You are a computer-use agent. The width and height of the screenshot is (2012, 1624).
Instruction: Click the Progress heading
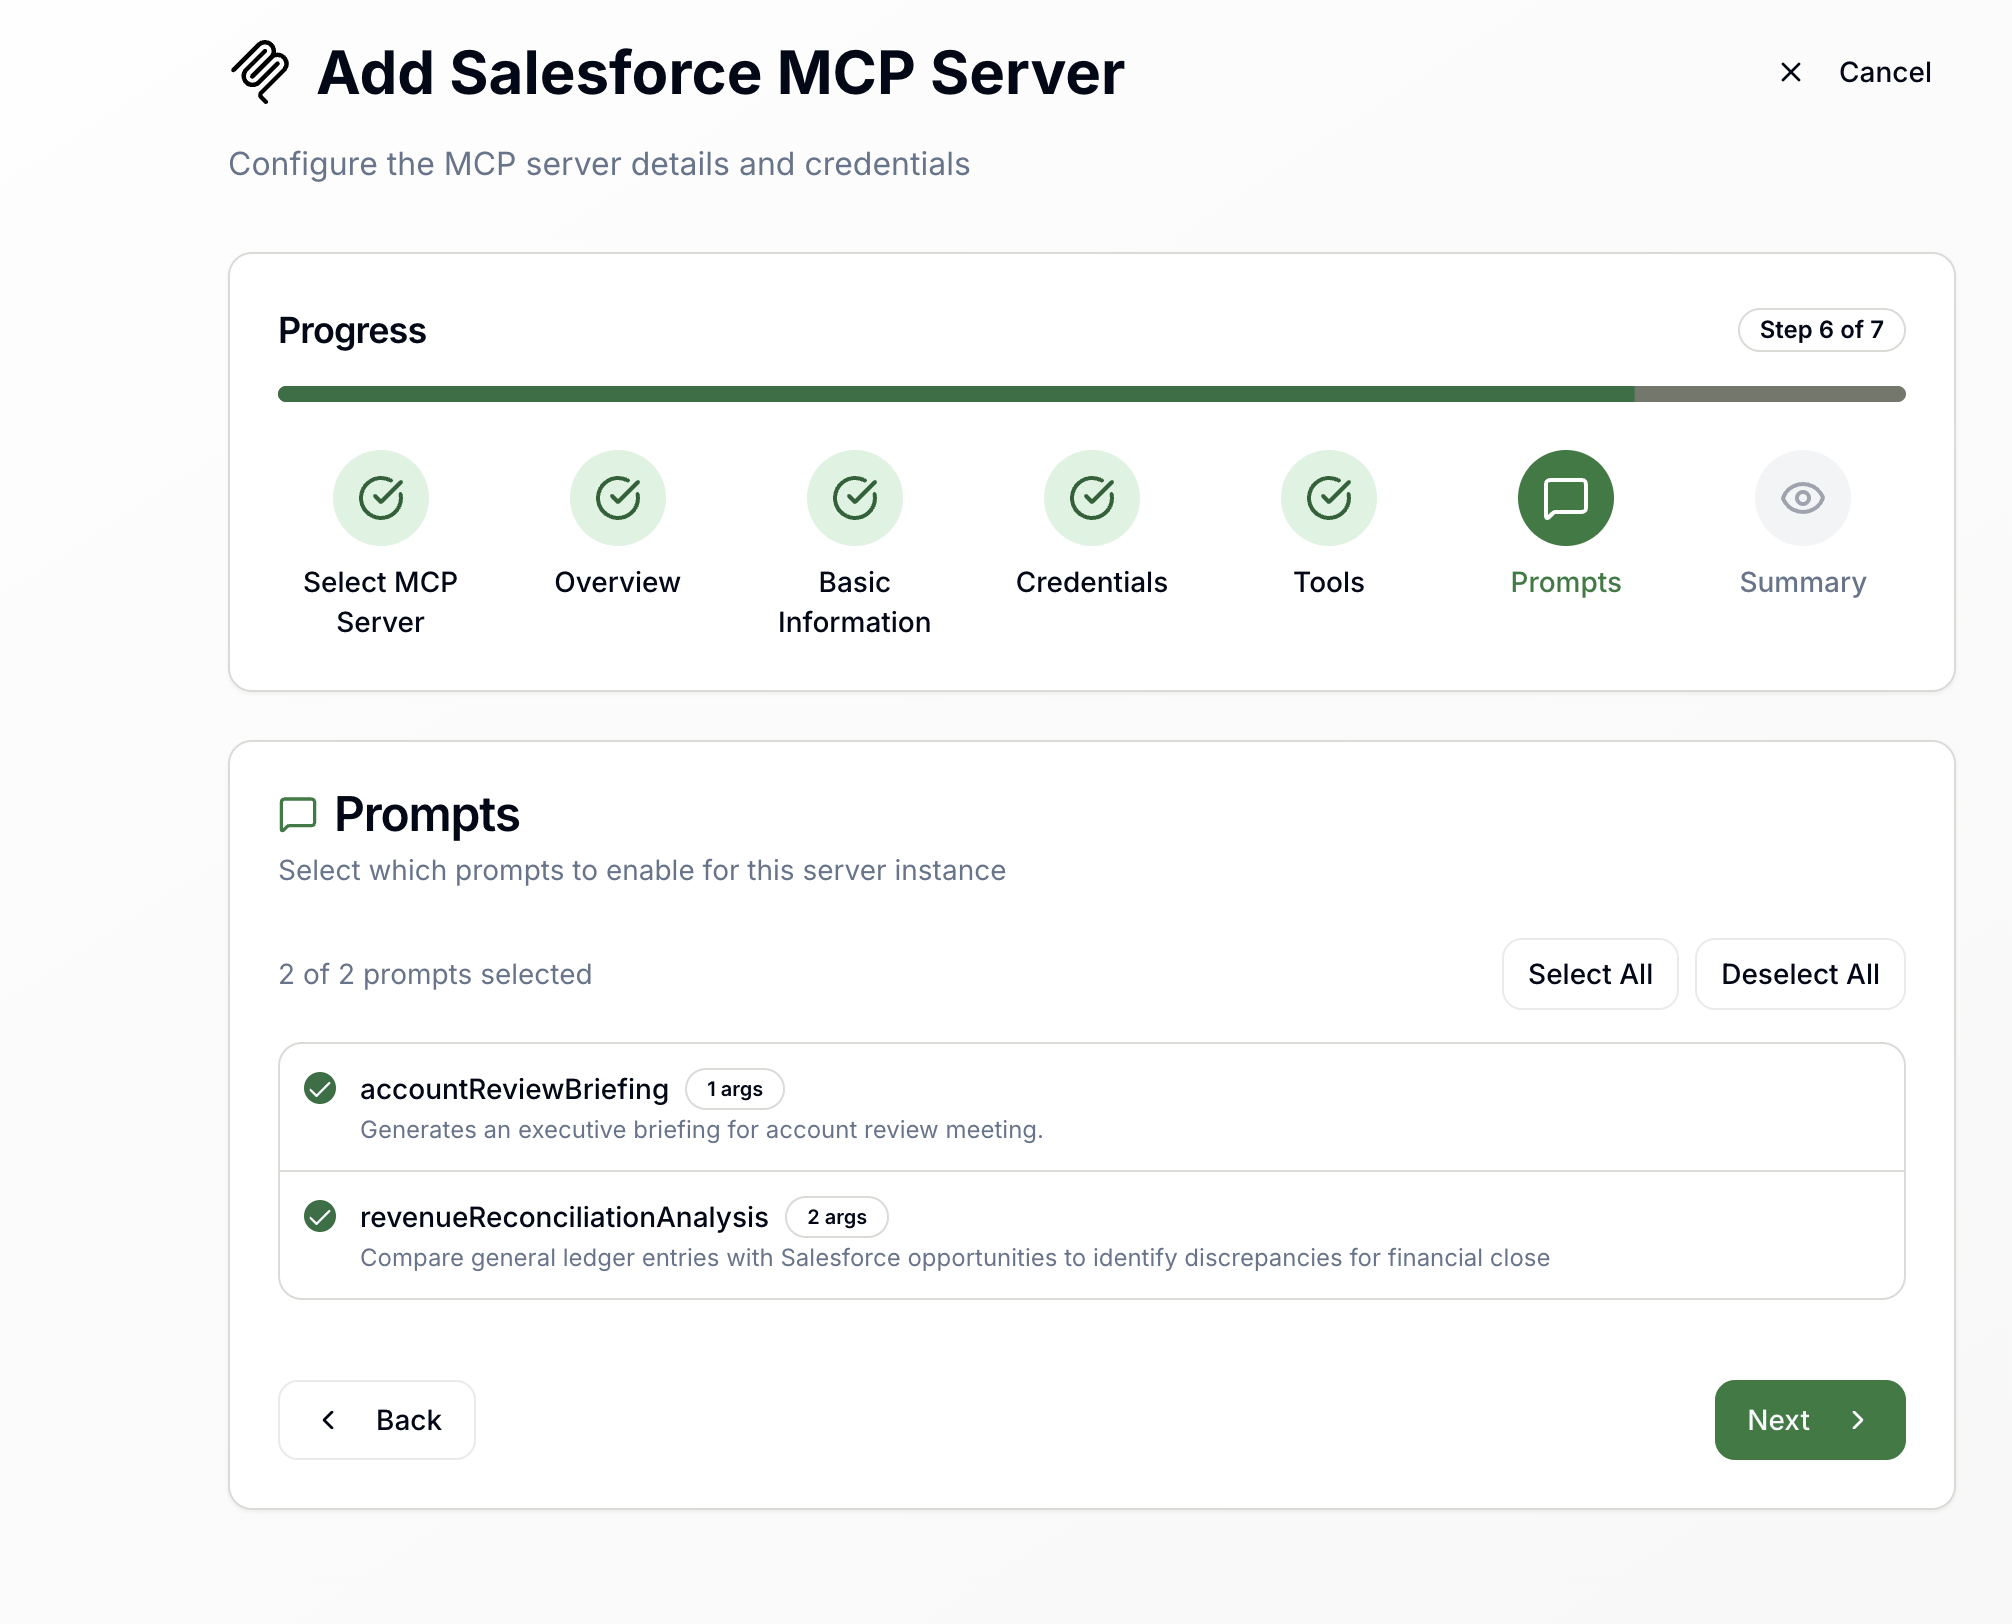click(352, 330)
